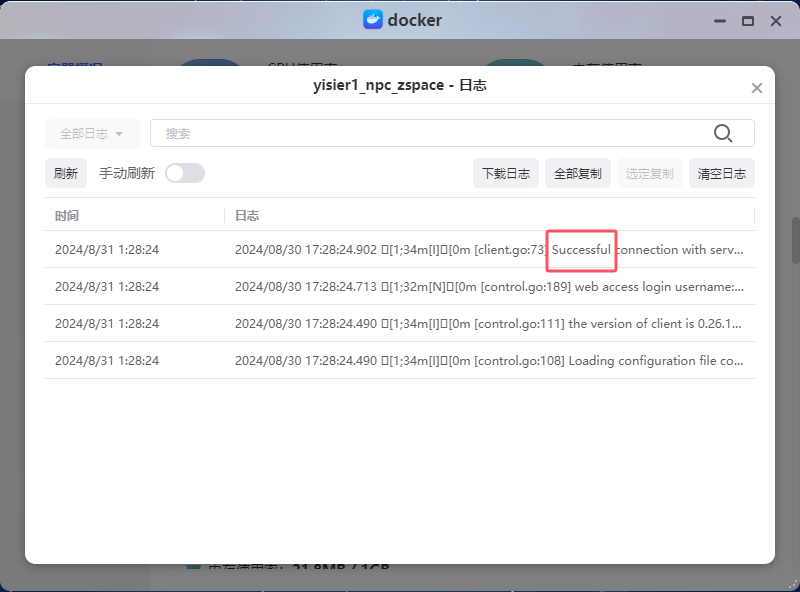Image resolution: width=800 pixels, height=592 pixels.
Task: Select the version of client log row
Action: (x=400, y=324)
